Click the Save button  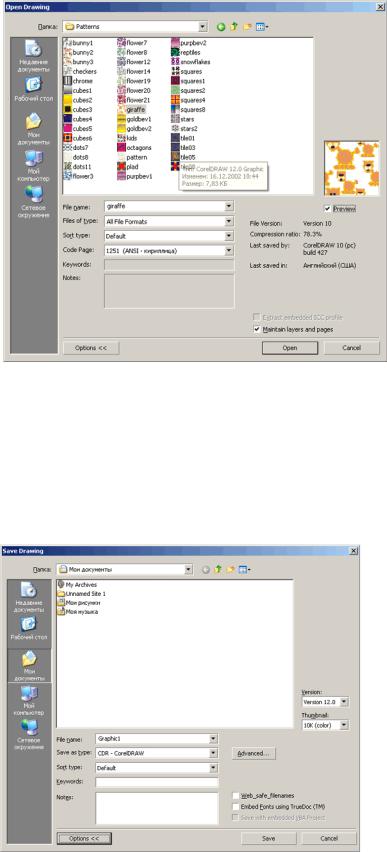click(x=269, y=838)
